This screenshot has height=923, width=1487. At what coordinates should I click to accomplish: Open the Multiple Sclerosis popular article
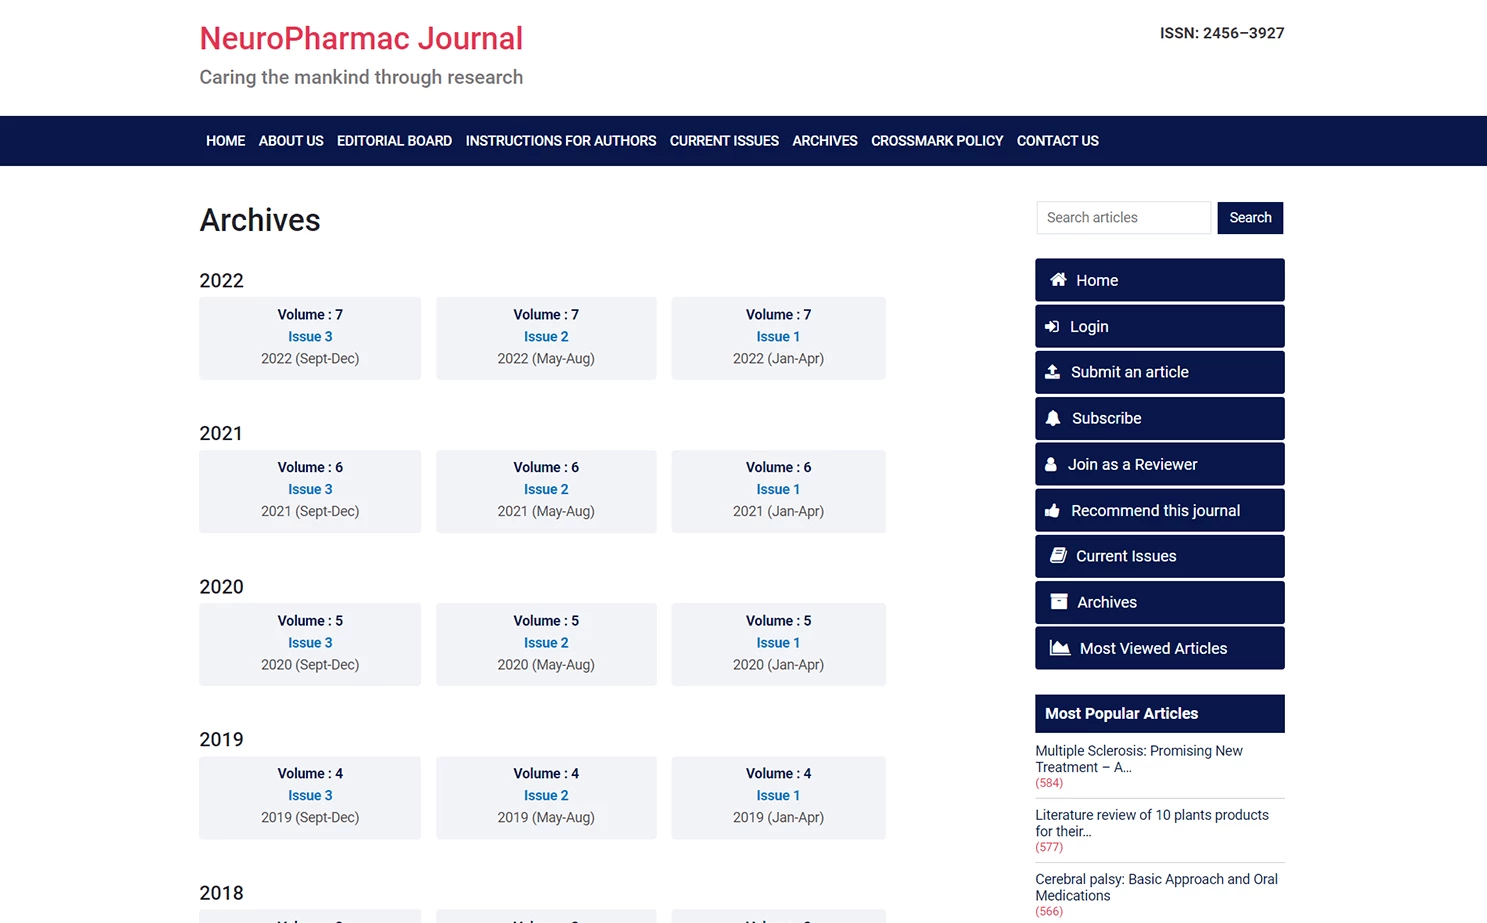tap(1139, 758)
